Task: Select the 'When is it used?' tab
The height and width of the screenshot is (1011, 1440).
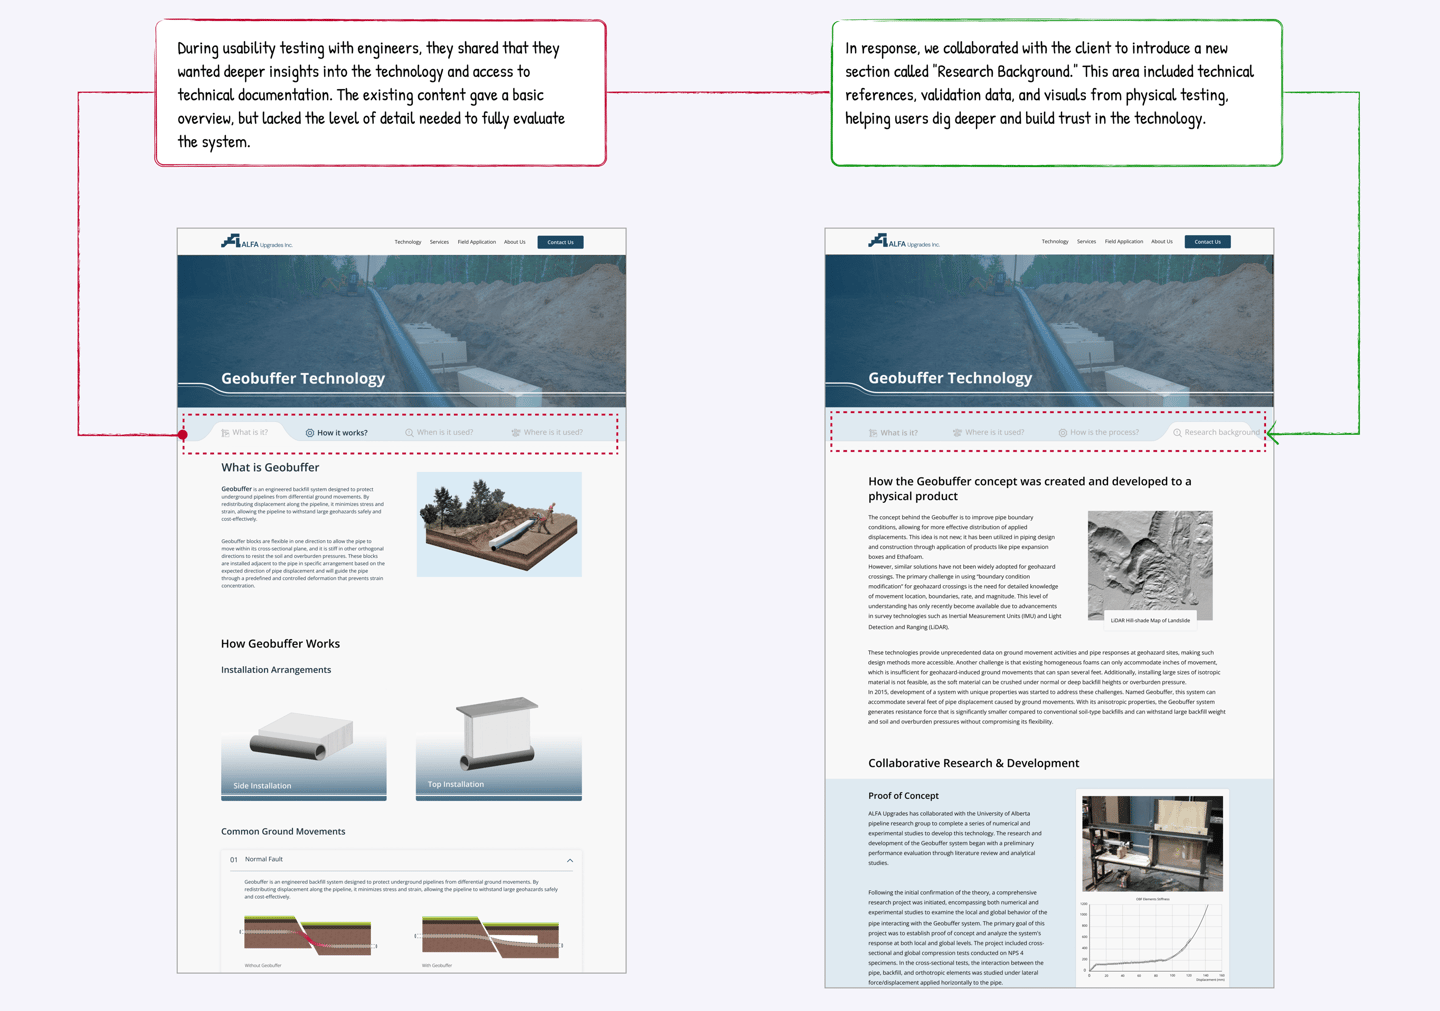Action: tap(440, 433)
